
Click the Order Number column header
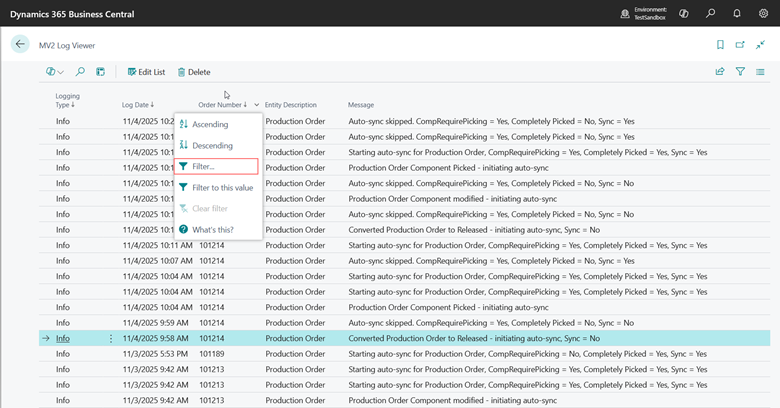click(x=222, y=104)
